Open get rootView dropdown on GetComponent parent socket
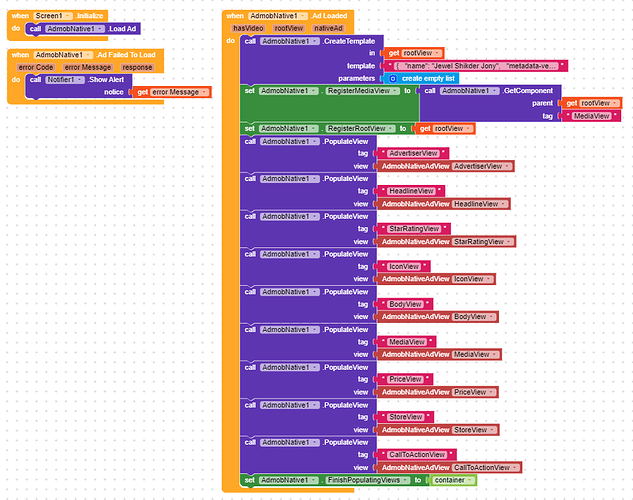633x500 pixels. click(599, 103)
